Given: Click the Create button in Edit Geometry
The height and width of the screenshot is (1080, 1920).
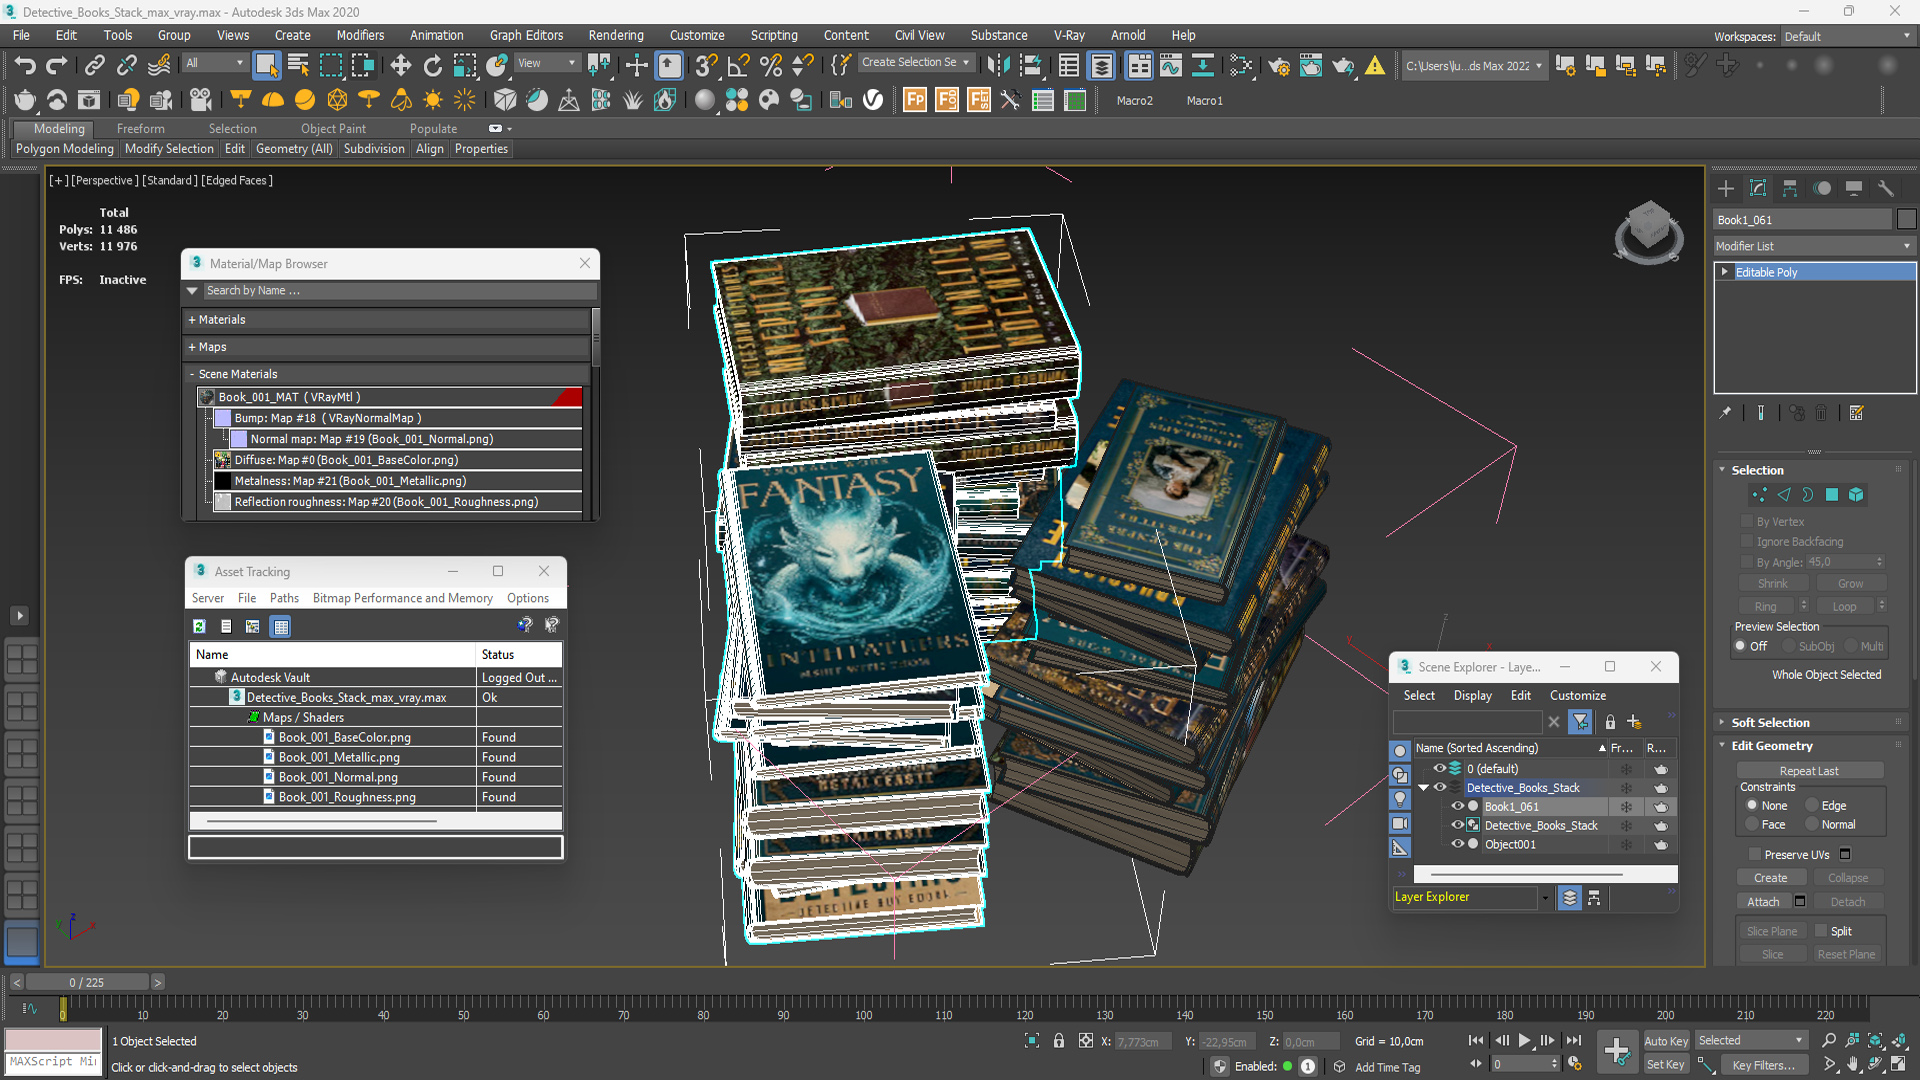Looking at the screenshot, I should tap(1770, 878).
